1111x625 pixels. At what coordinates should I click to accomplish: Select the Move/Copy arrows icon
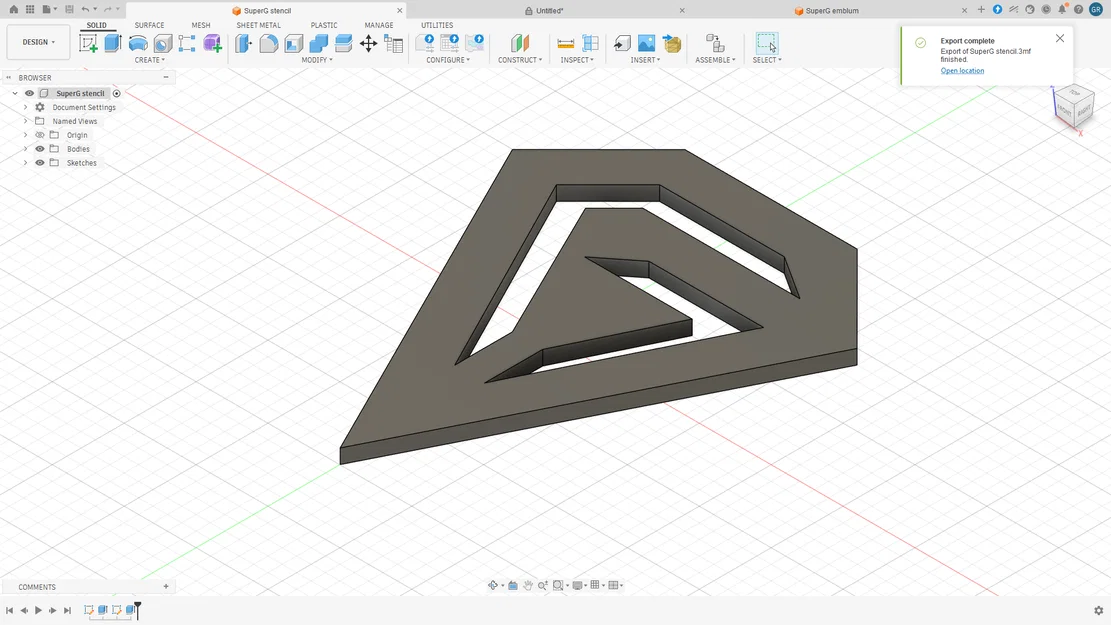(x=368, y=43)
